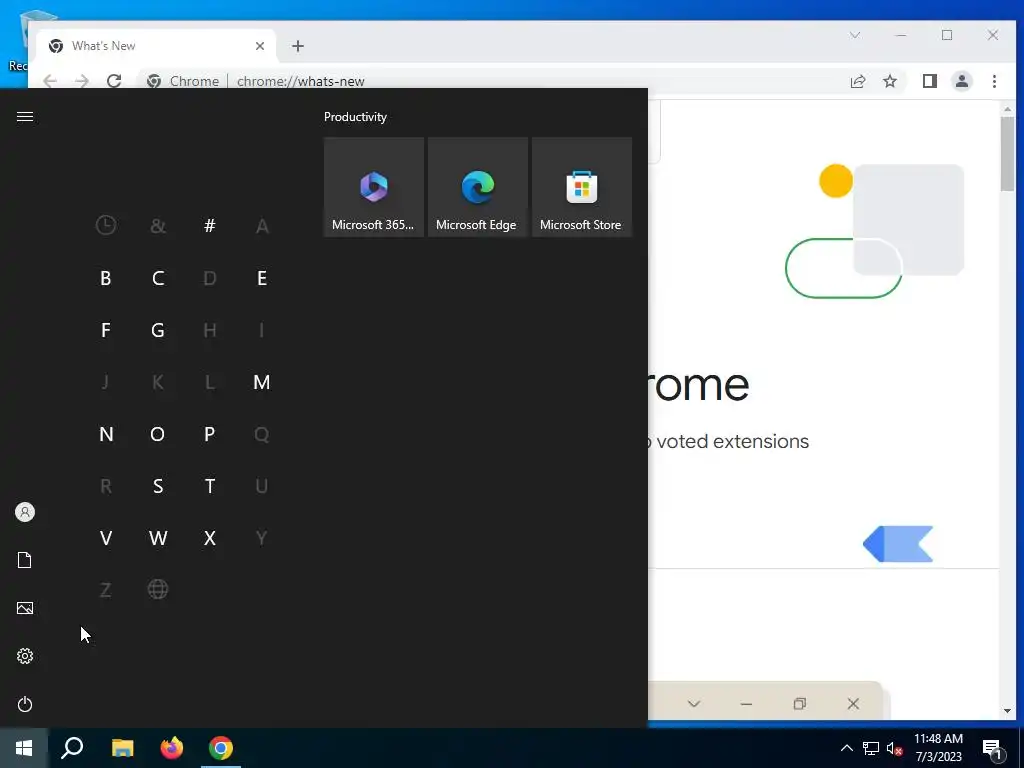The height and width of the screenshot is (768, 1024).
Task: Open network status tray icon
Action: (x=871, y=748)
